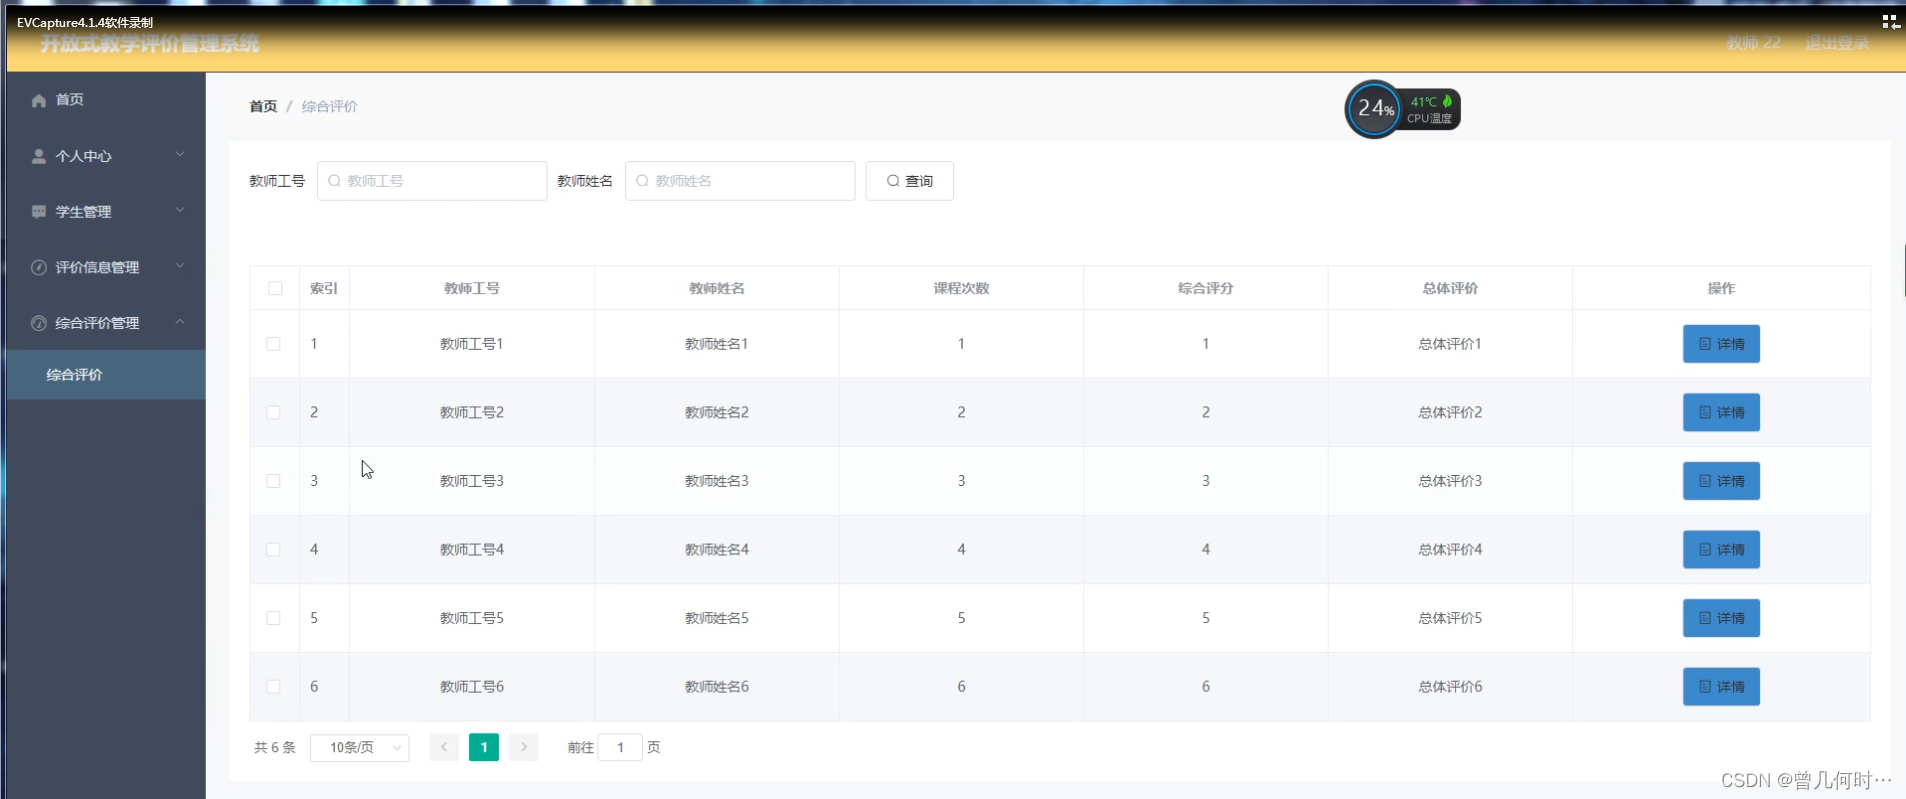Select all rows with header checkbox
1906x799 pixels.
coord(275,288)
